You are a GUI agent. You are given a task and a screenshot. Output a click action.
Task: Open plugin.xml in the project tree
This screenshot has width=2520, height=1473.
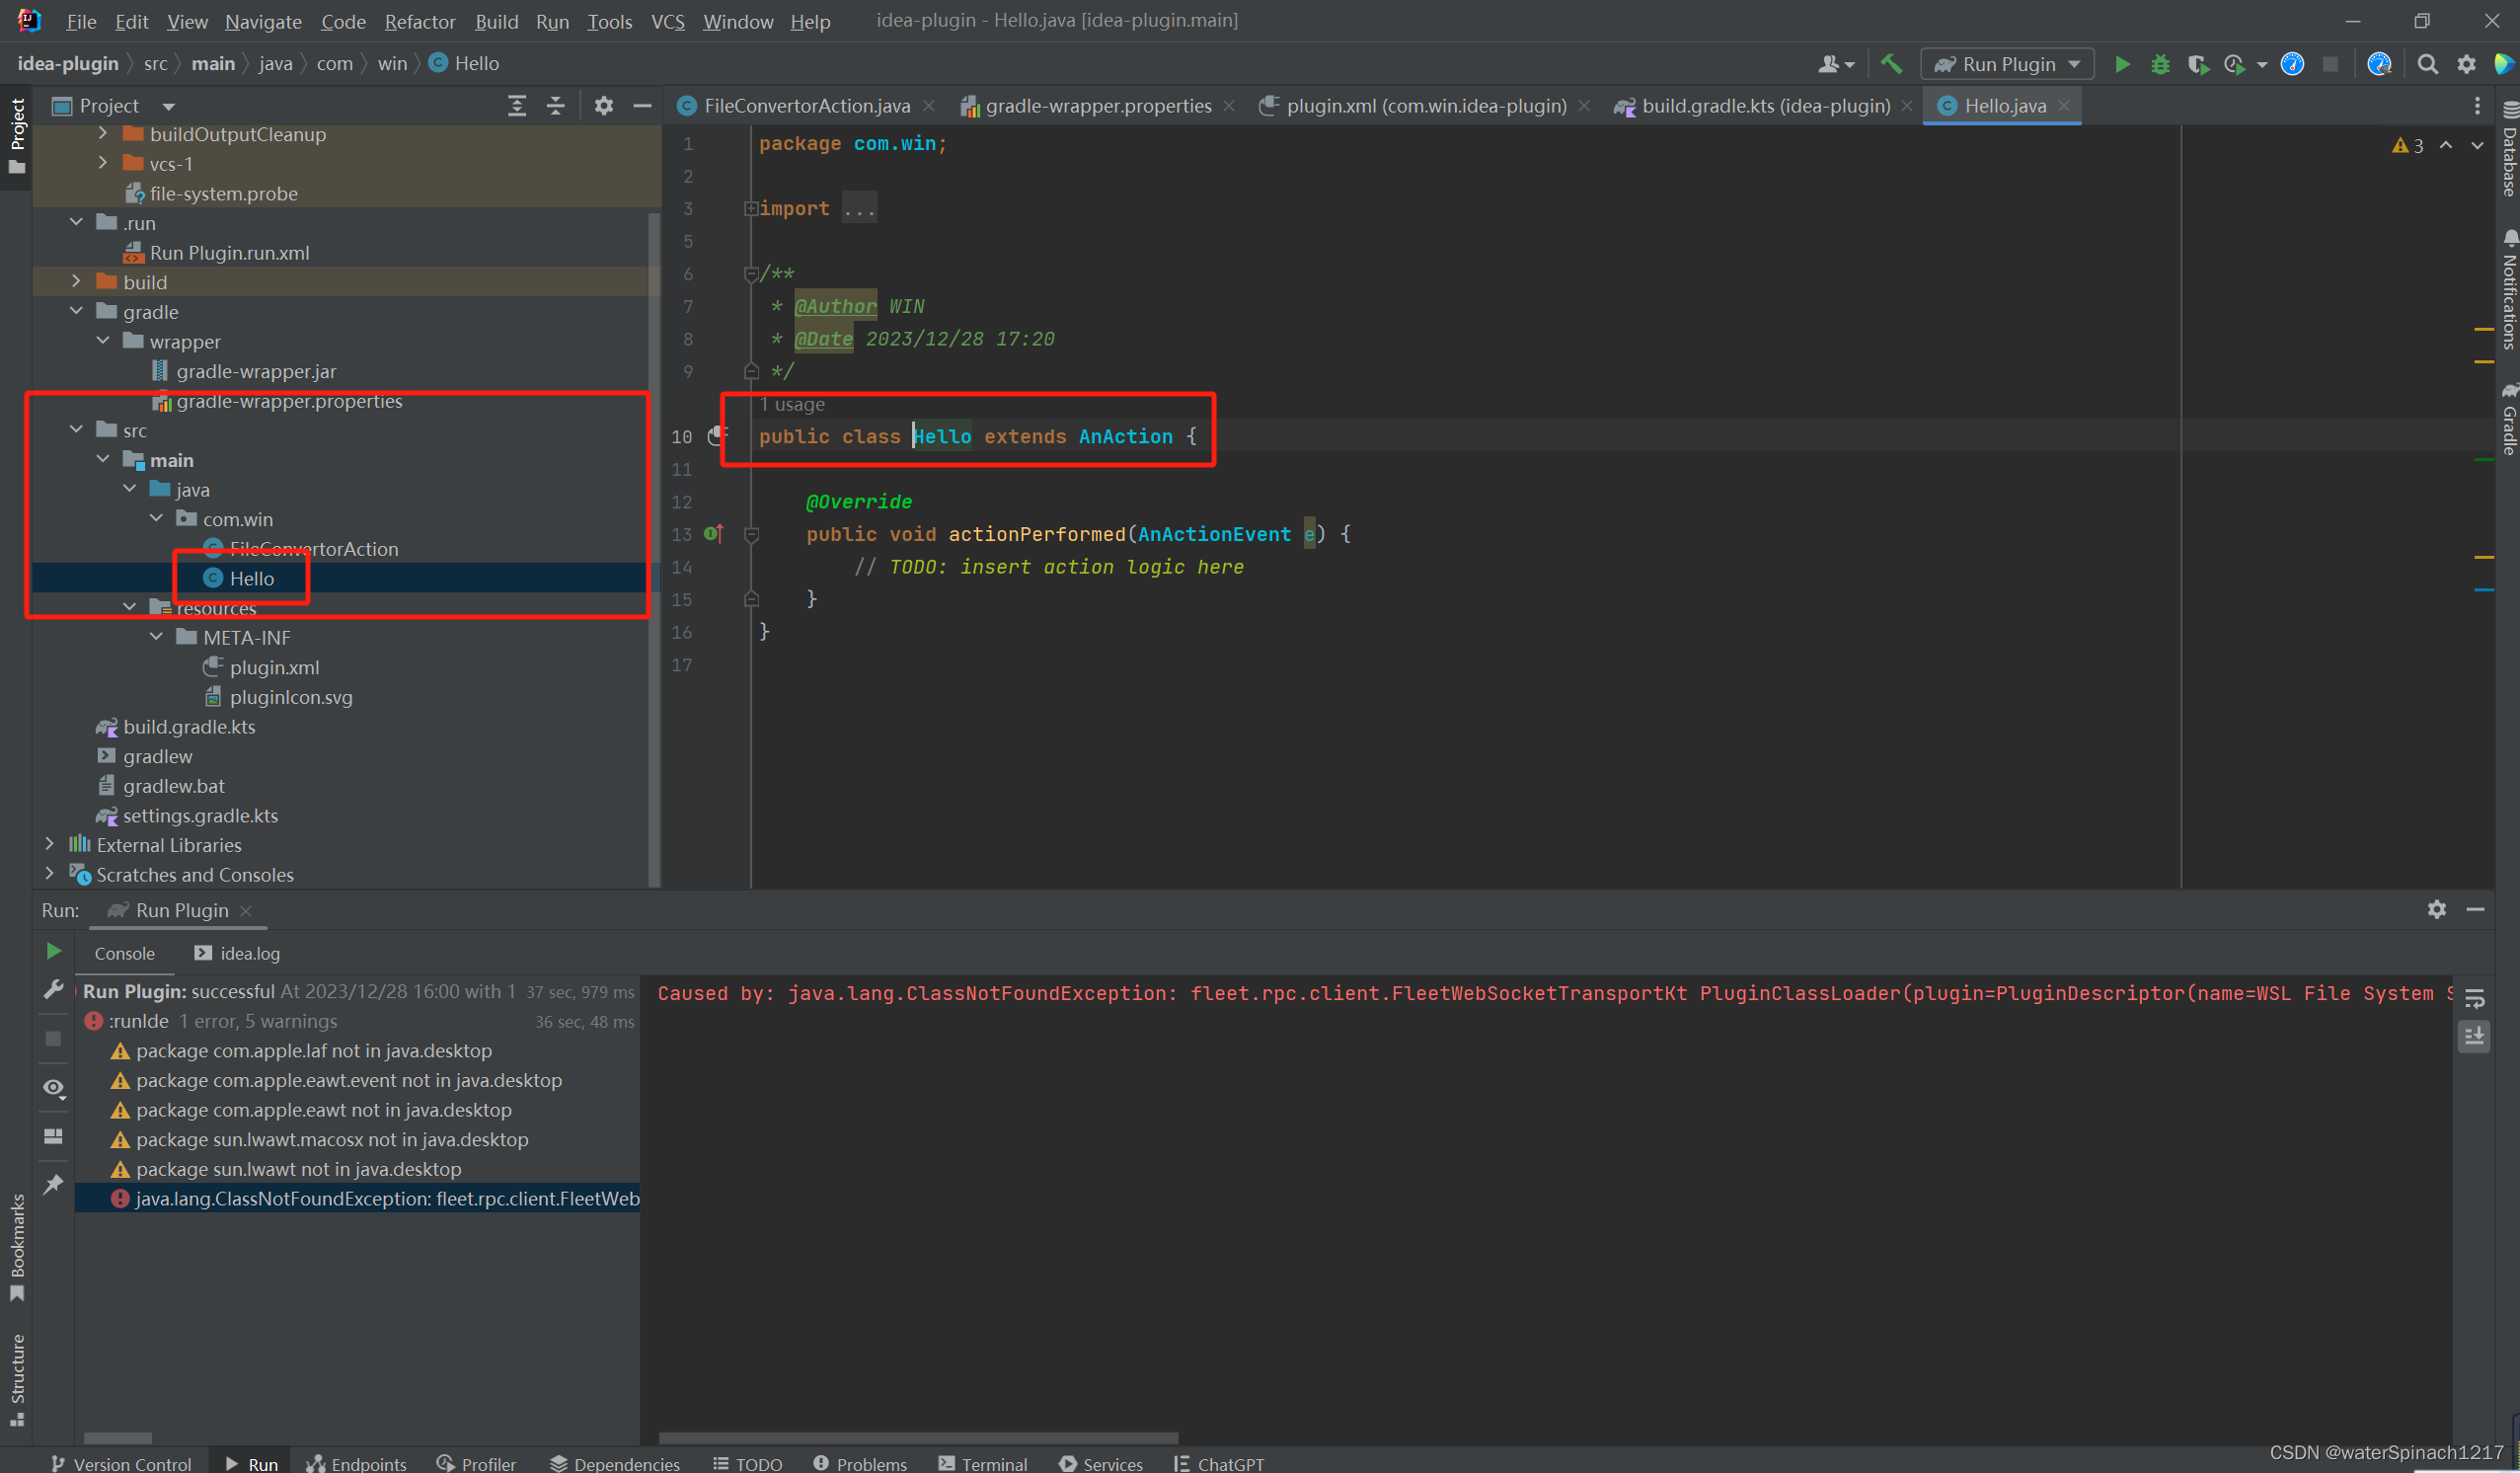pyautogui.click(x=274, y=667)
